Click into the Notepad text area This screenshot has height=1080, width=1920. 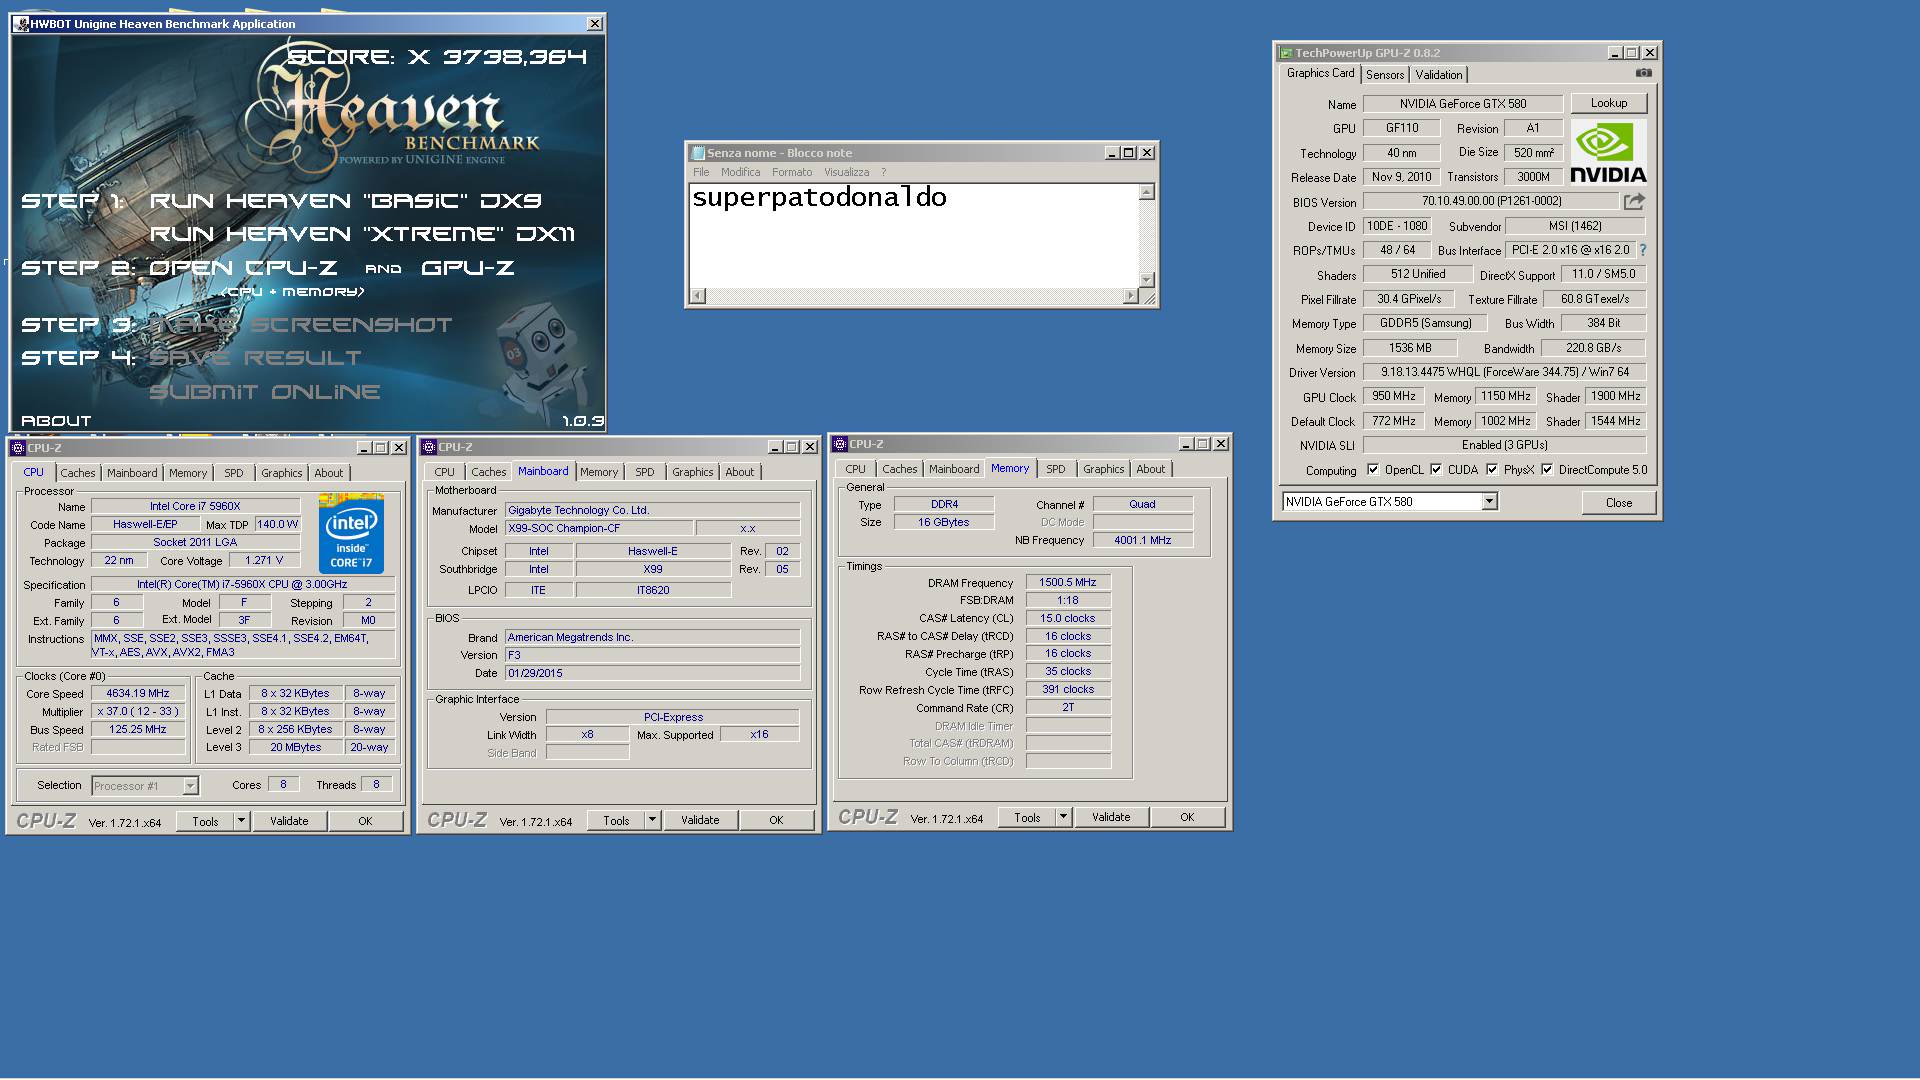coord(914,236)
